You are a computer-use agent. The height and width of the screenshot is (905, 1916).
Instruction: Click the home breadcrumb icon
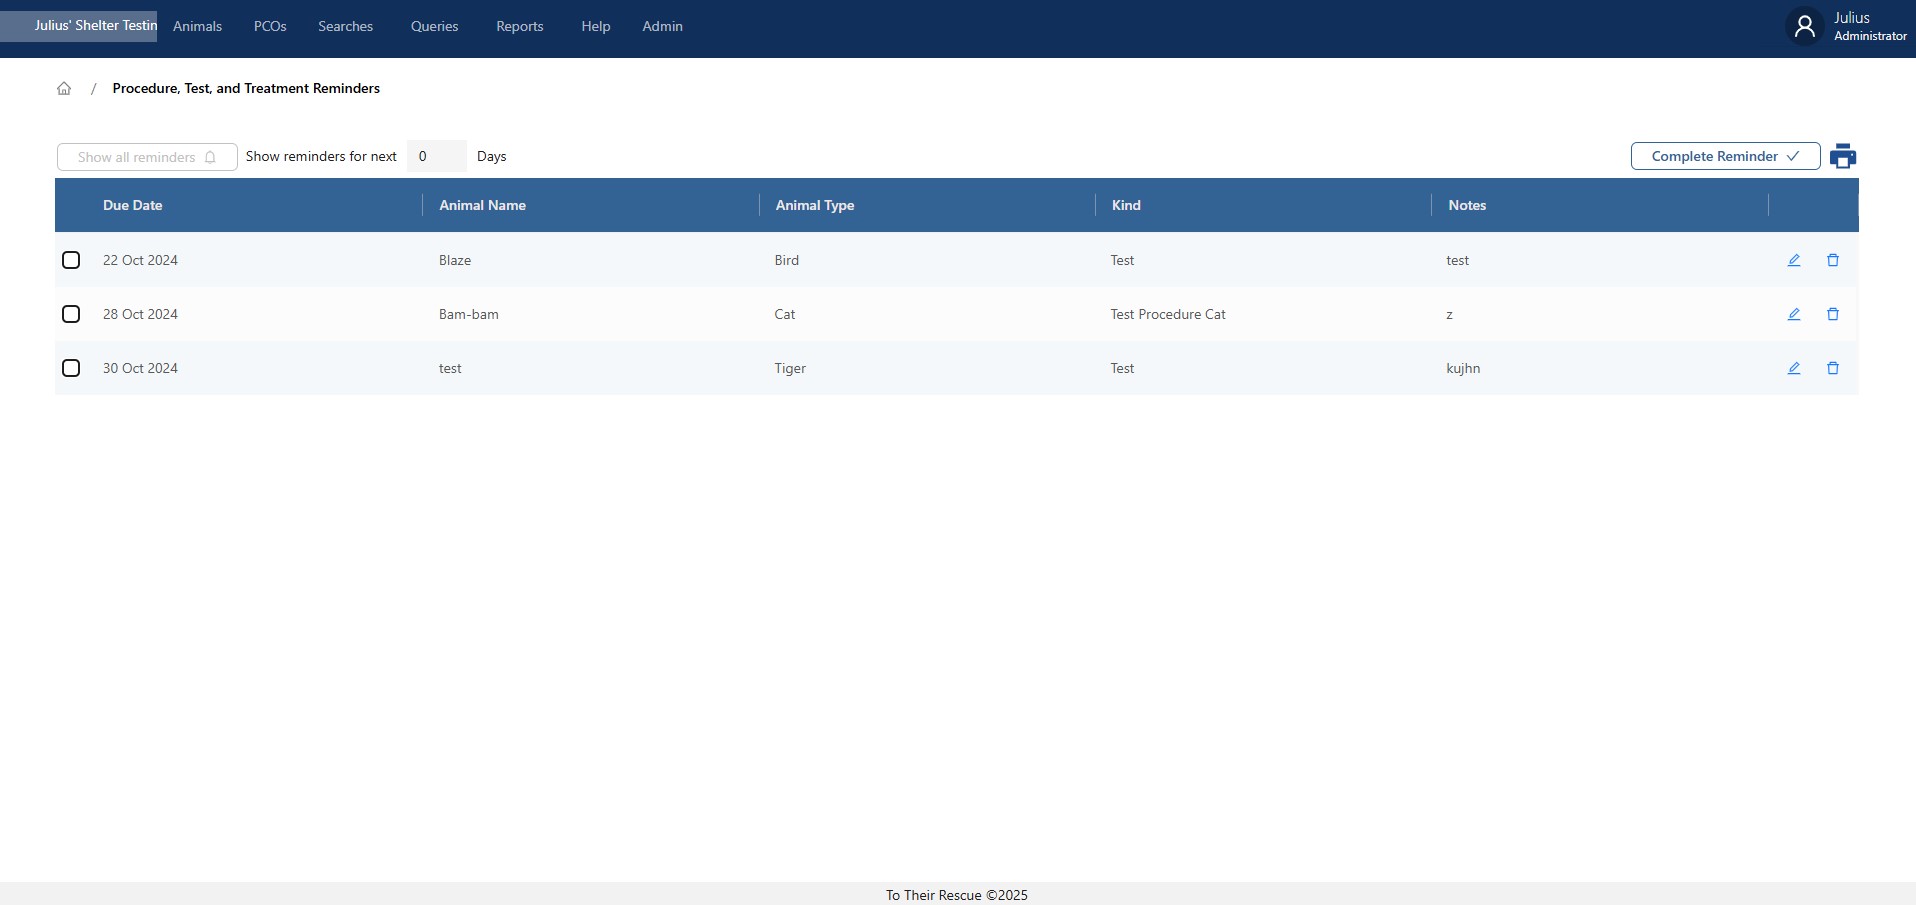64,89
